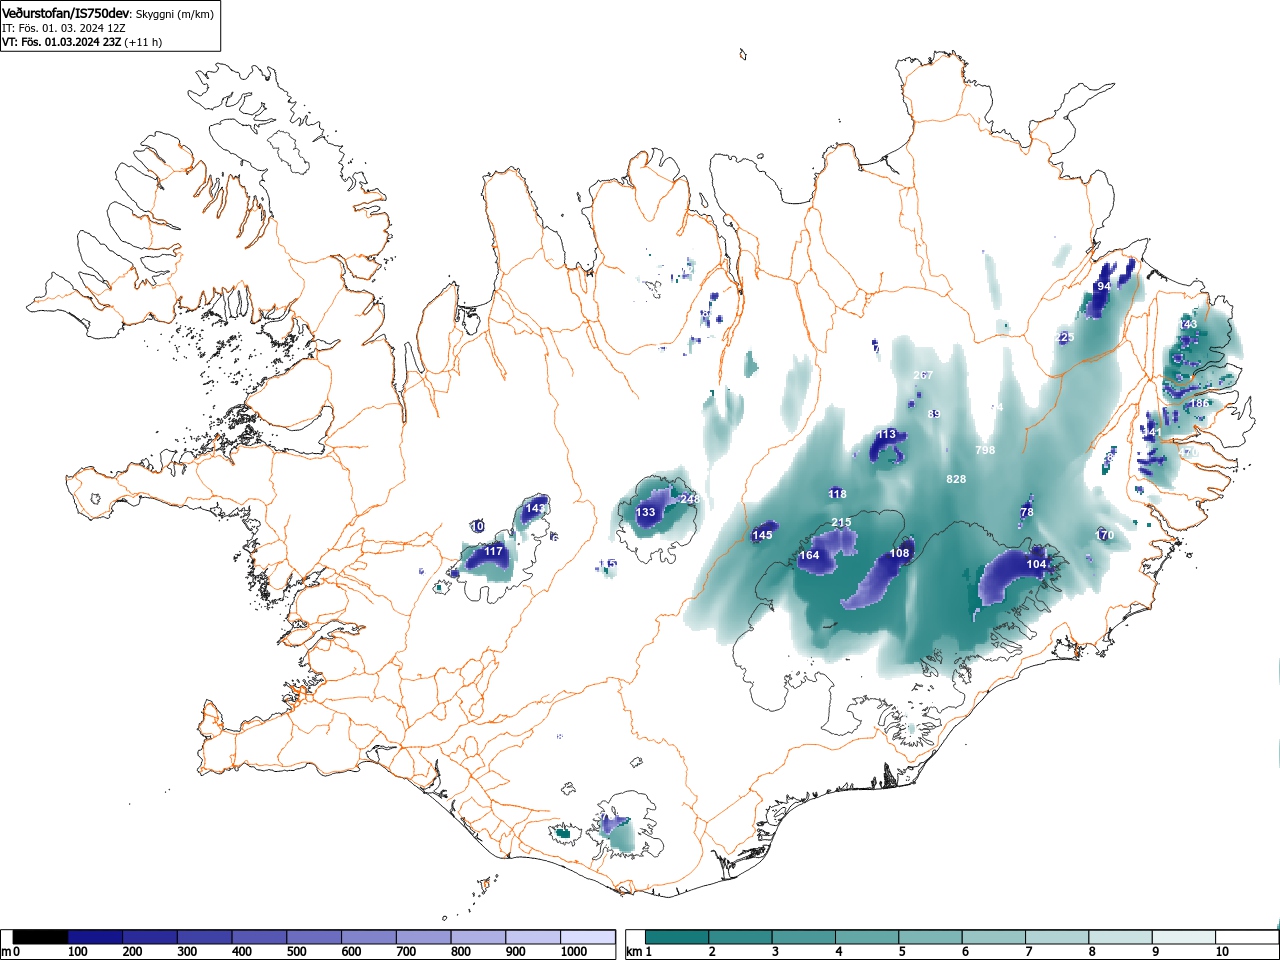
Task: Click the visibility value 133 on the map
Action: tap(646, 512)
